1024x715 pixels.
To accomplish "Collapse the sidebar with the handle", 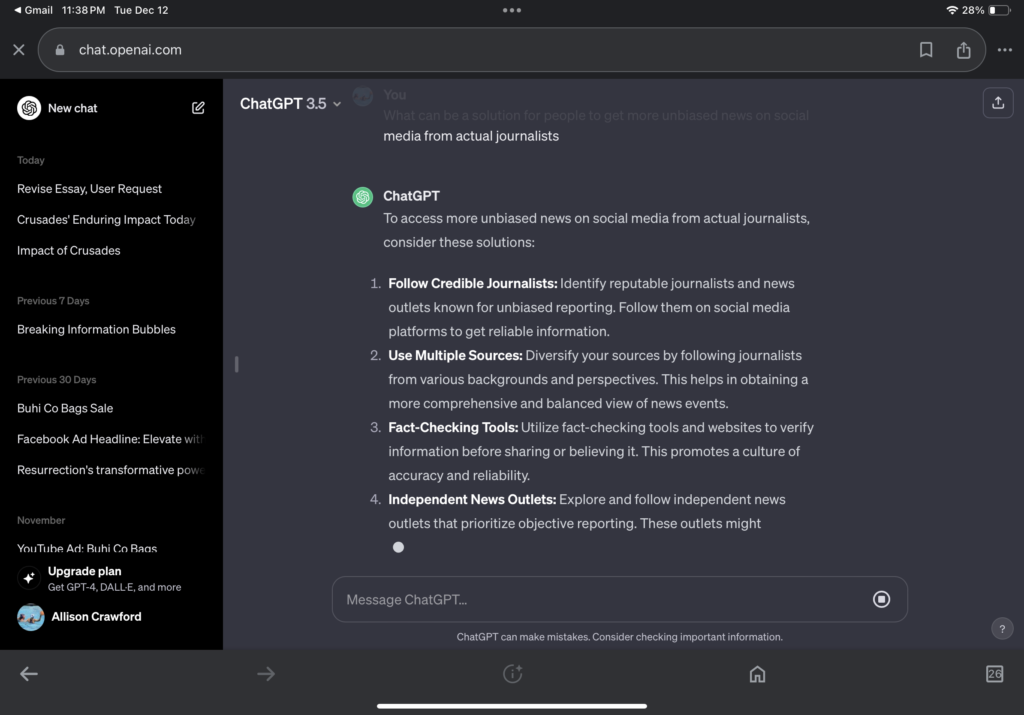I will click(x=236, y=364).
